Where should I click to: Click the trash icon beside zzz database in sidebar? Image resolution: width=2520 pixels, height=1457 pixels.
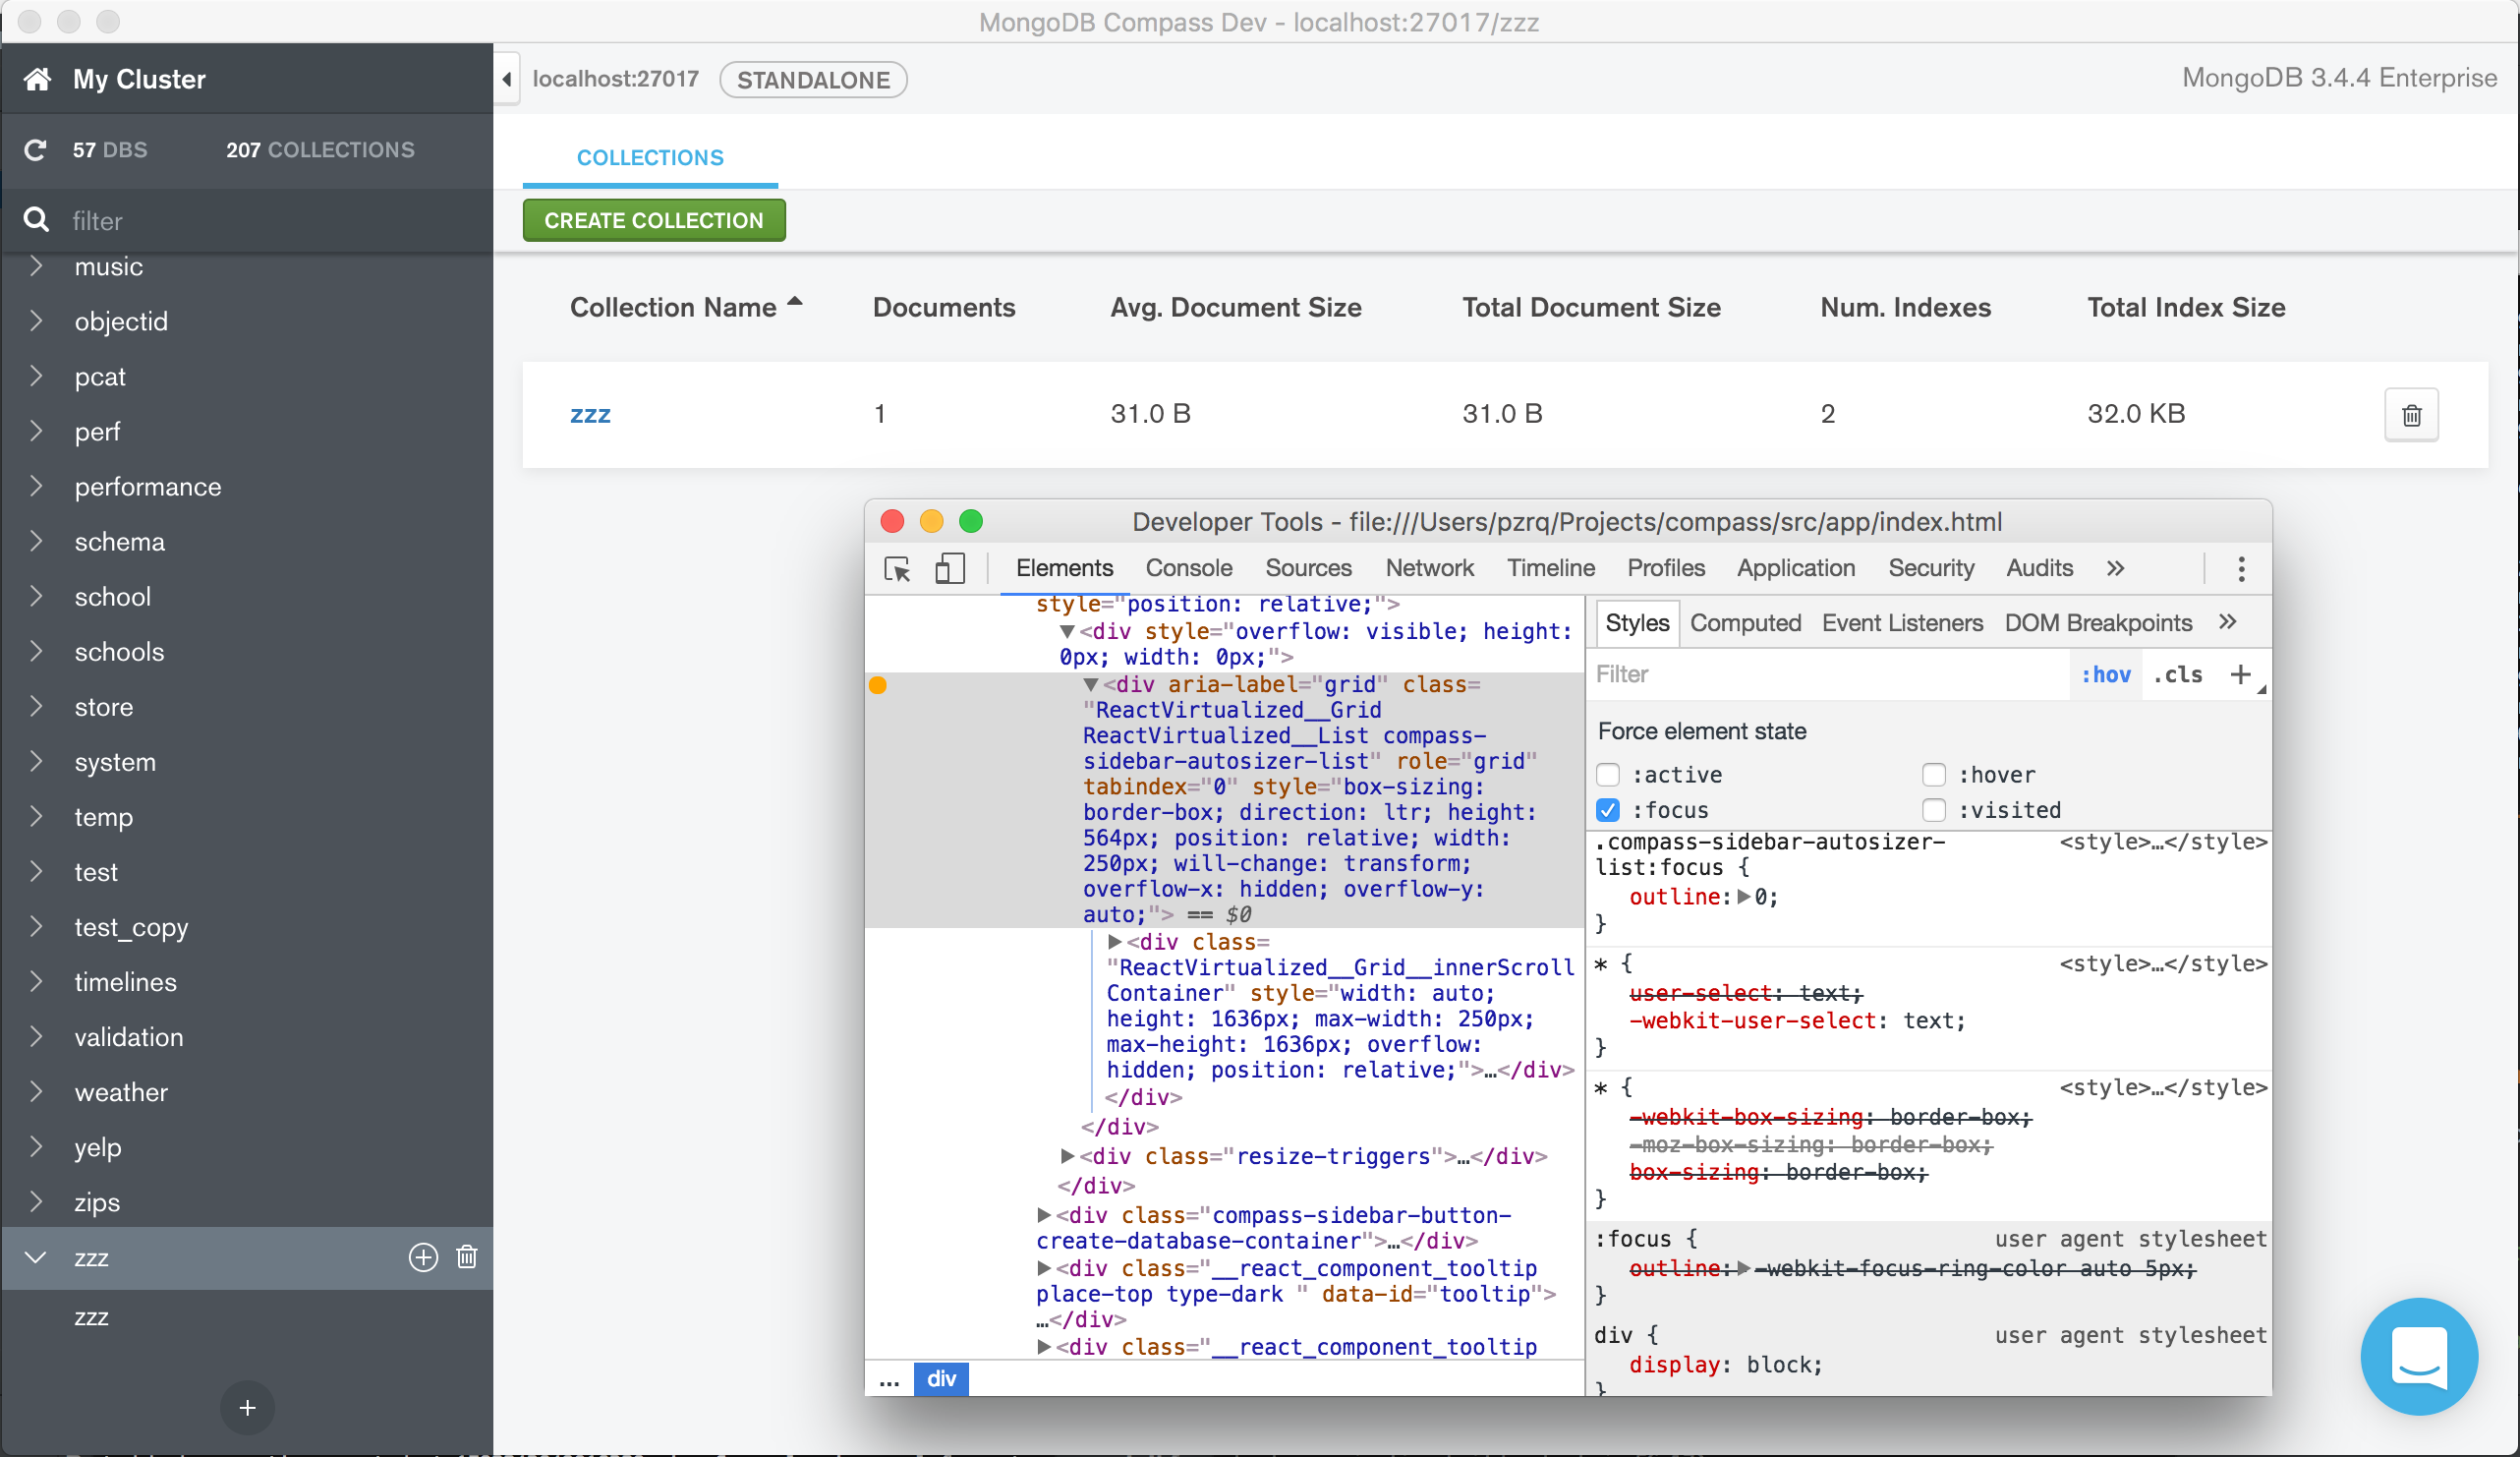[466, 1257]
